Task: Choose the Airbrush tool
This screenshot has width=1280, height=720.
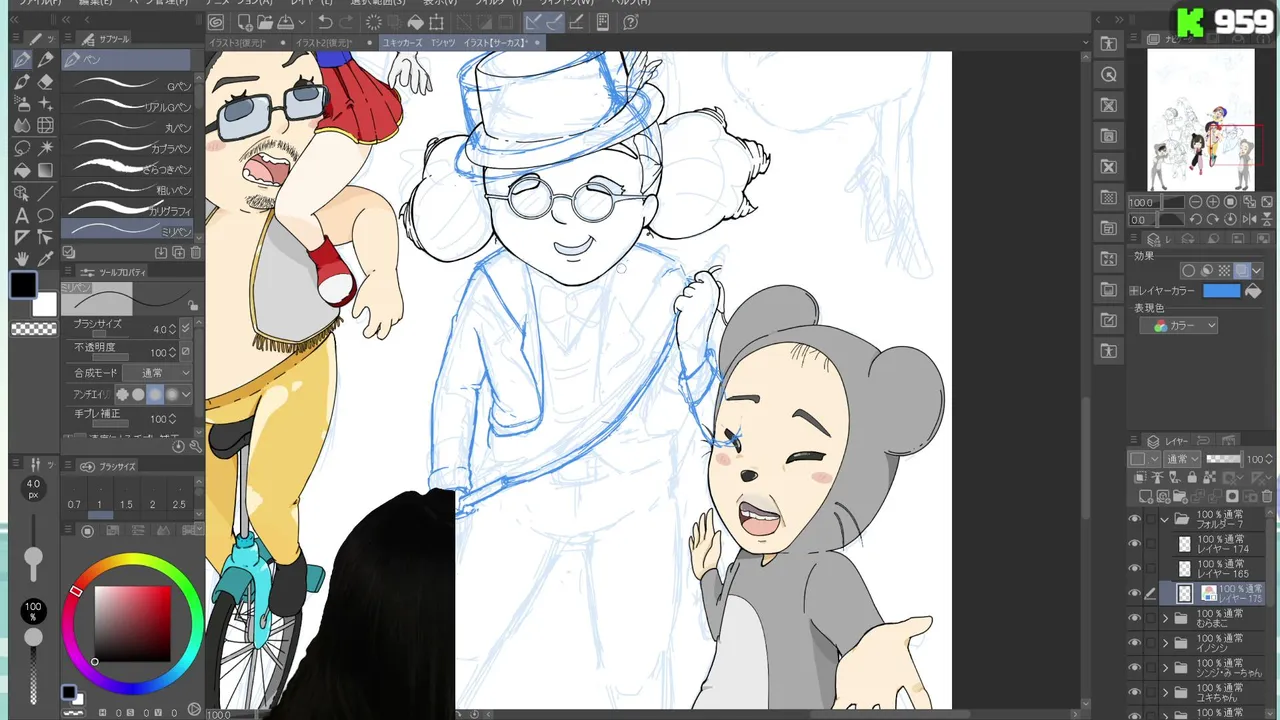Action: (22, 104)
